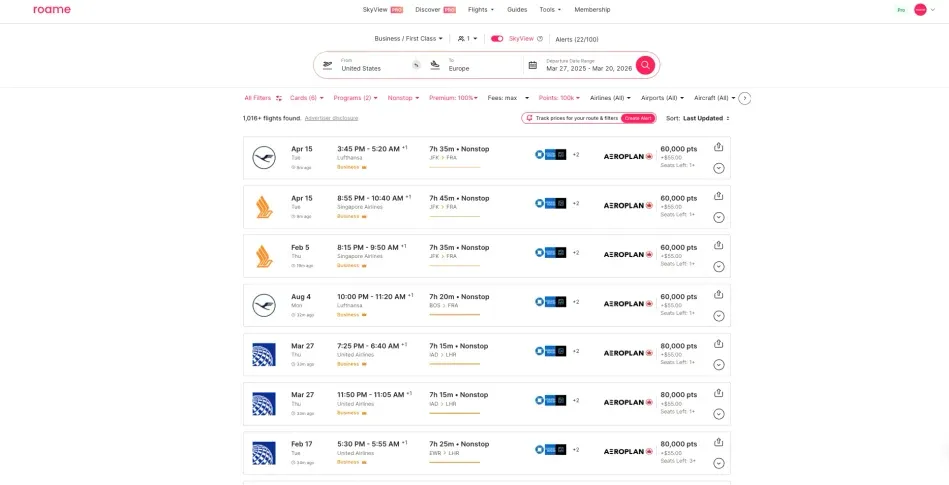Share the Aug 4 Lufthansa flight
Image resolution: width=949 pixels, height=485 pixels.
click(718, 295)
